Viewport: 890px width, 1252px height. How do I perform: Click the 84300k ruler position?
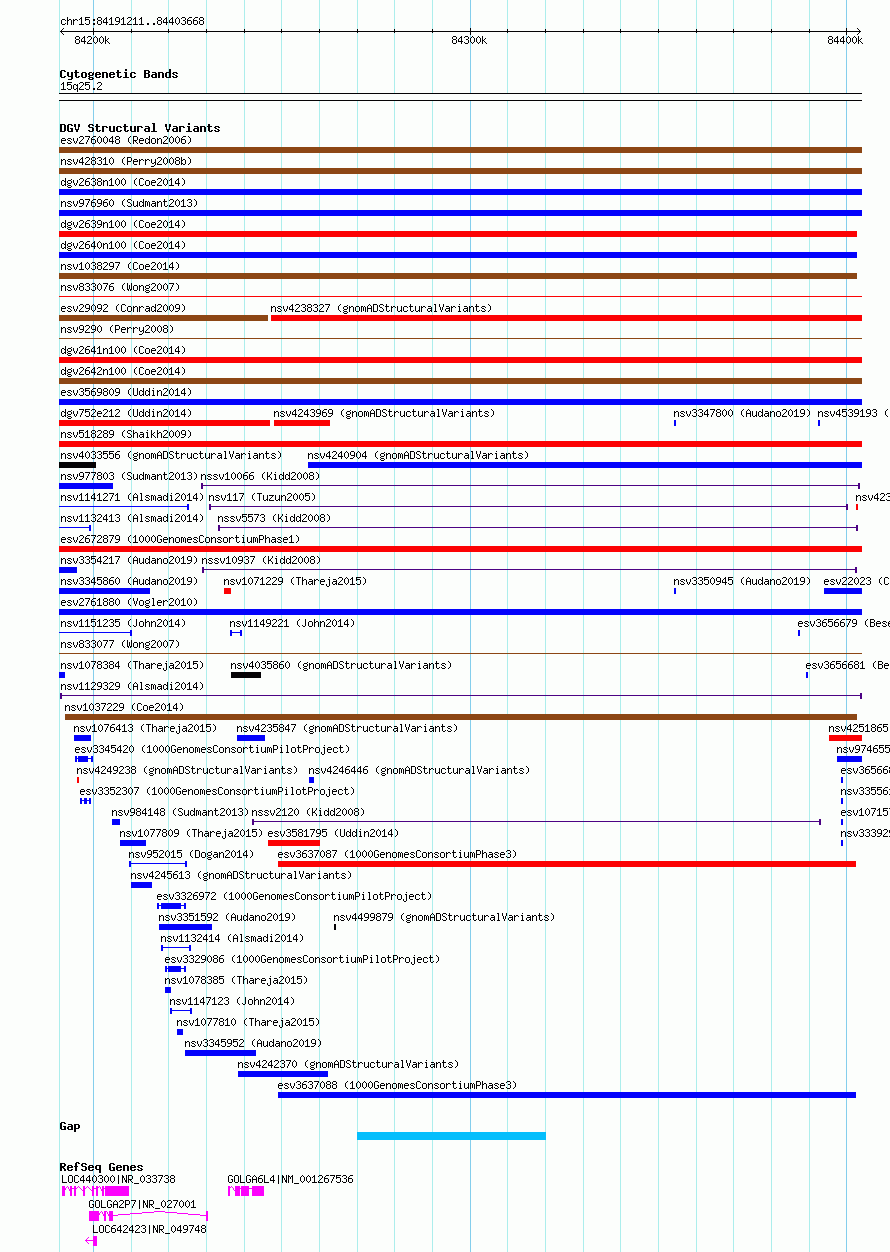[469, 40]
